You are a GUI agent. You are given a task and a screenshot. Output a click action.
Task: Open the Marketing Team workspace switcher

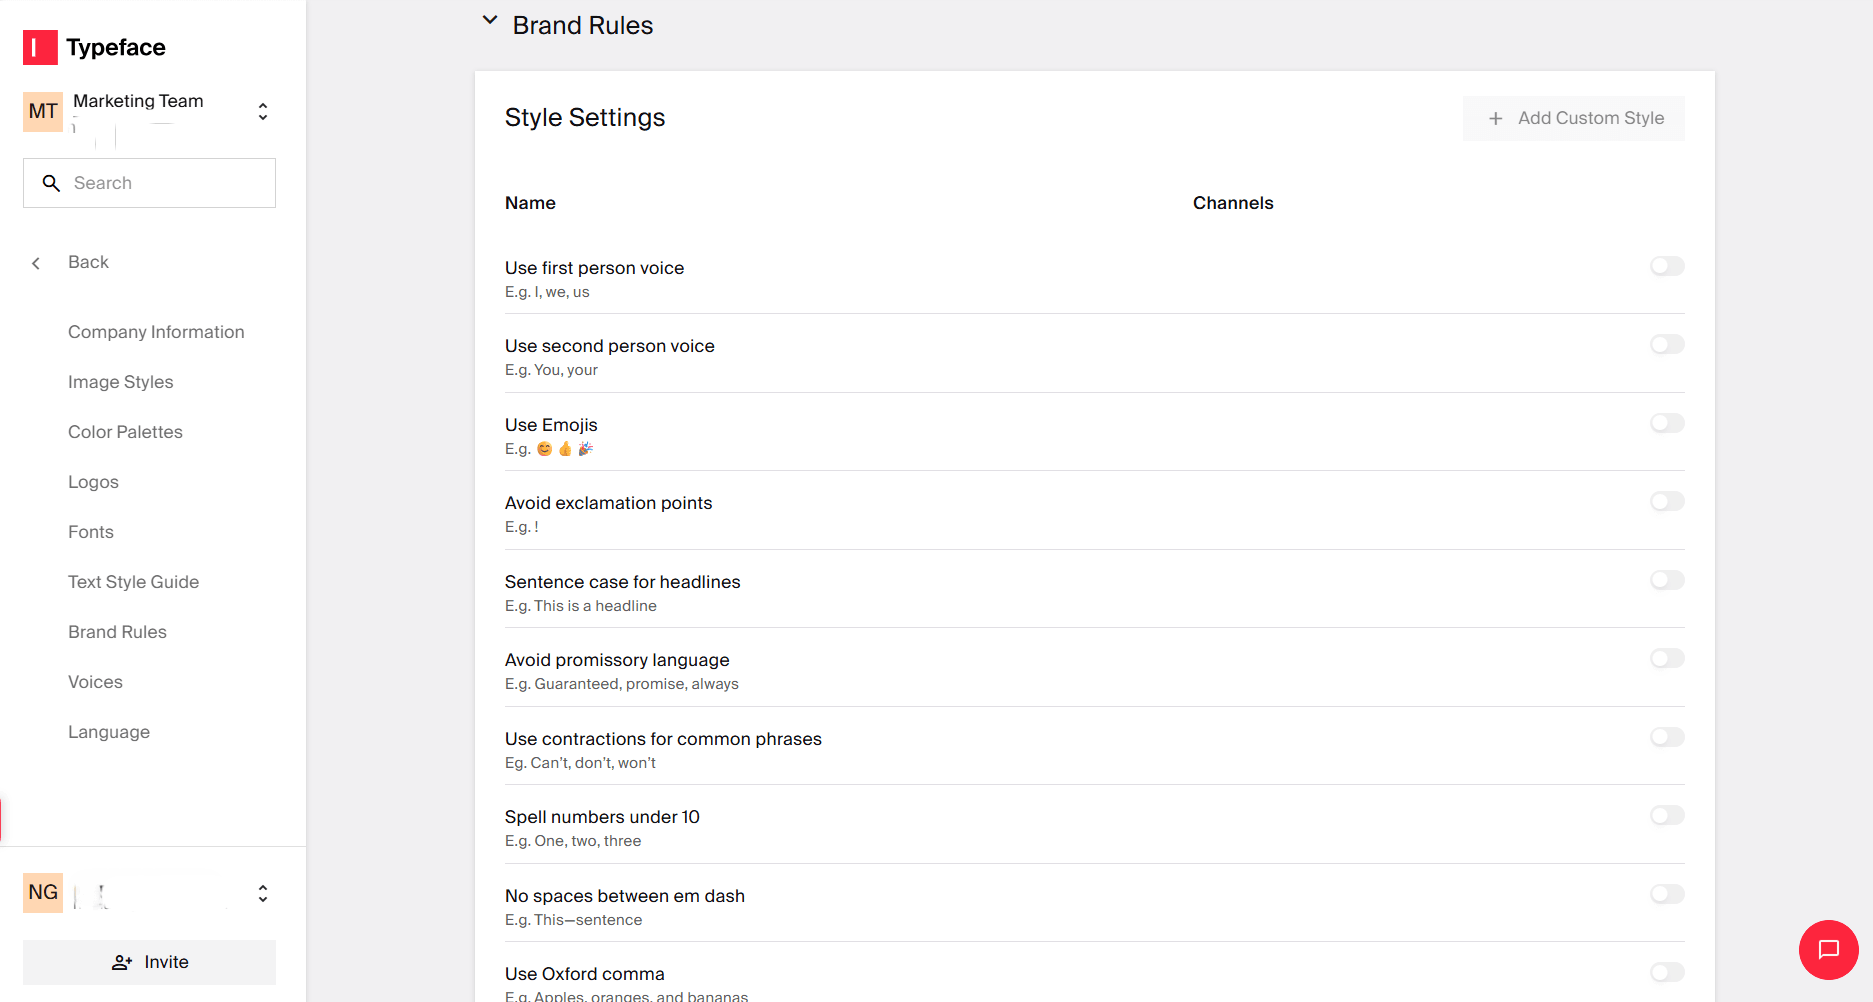pyautogui.click(x=262, y=110)
